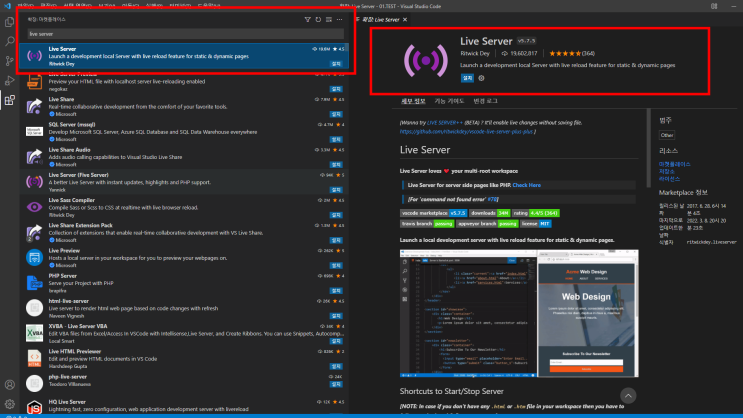
Task: Open the Check Here link for PHP
Action: click(x=526, y=185)
